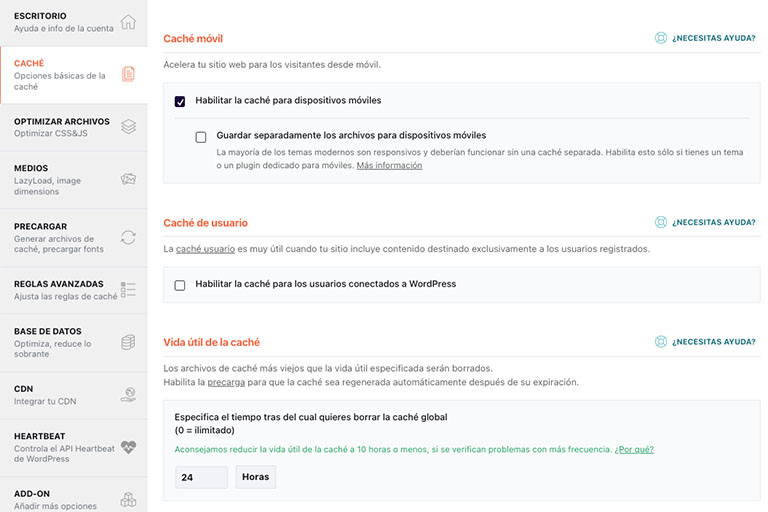
Task: Click the Reglas Avanzadas list icon
Action: [x=128, y=290]
